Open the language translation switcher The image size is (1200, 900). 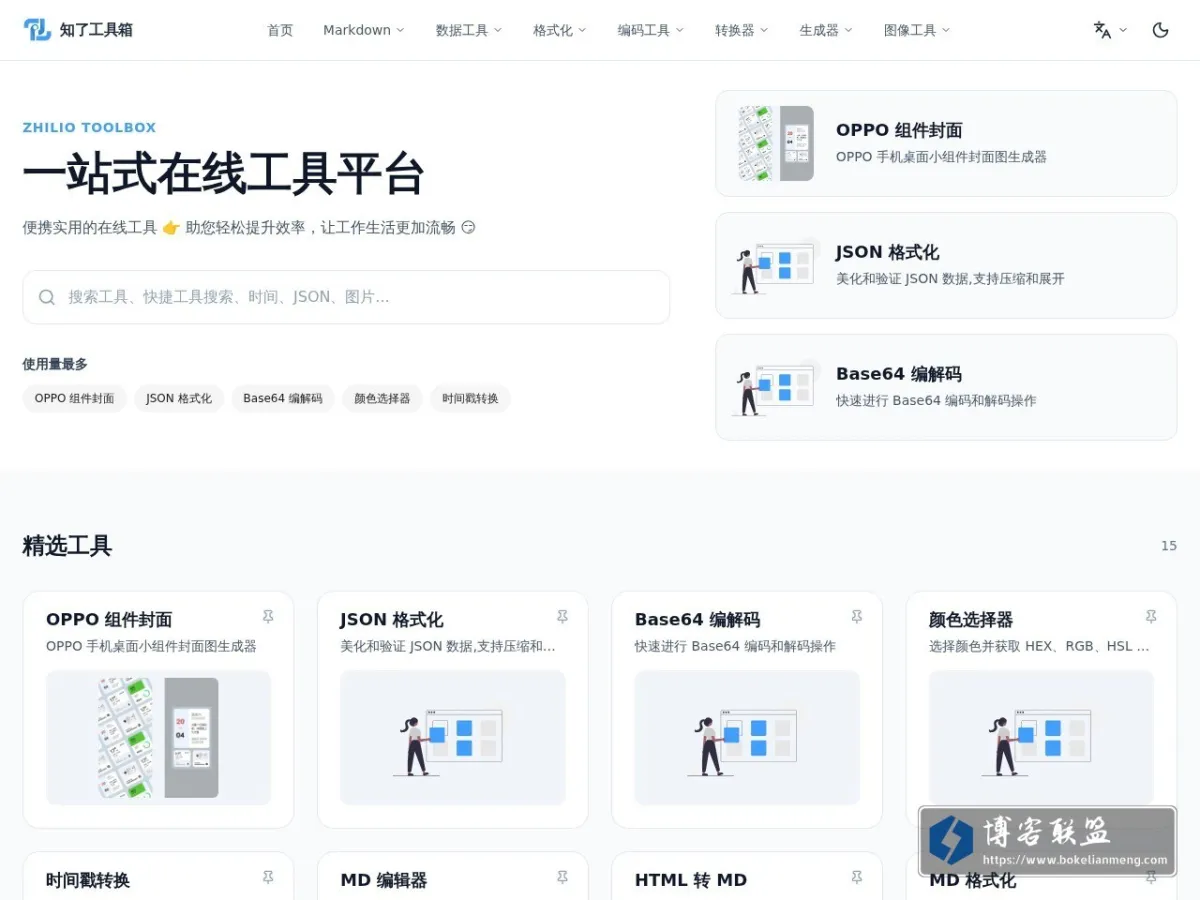[1110, 30]
